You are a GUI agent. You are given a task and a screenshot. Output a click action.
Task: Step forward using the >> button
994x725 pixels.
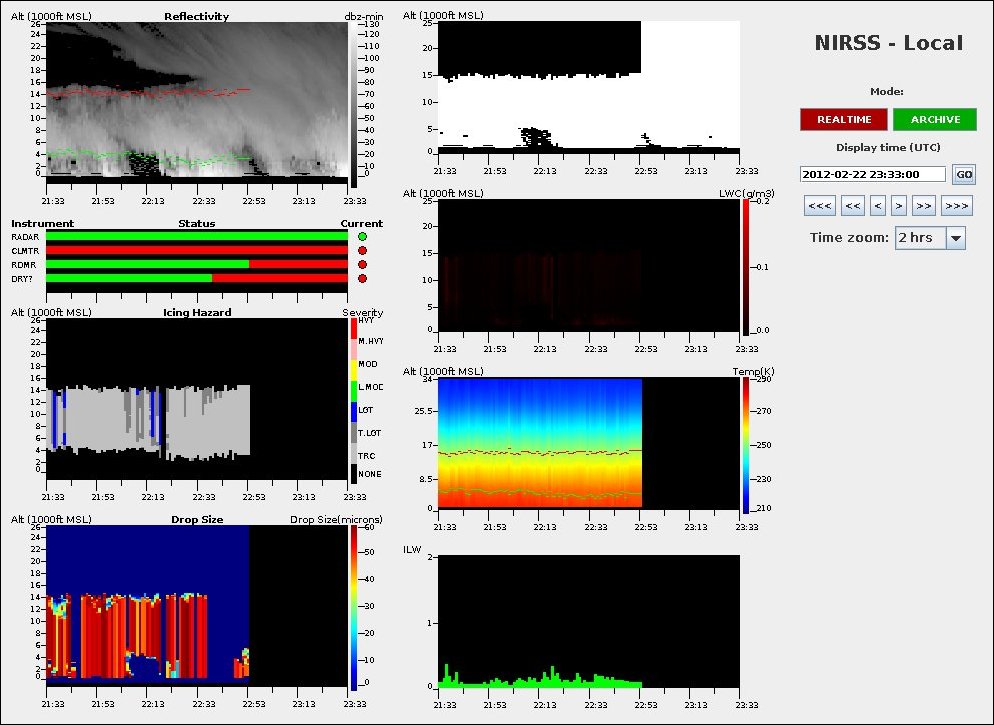pyautogui.click(x=924, y=206)
